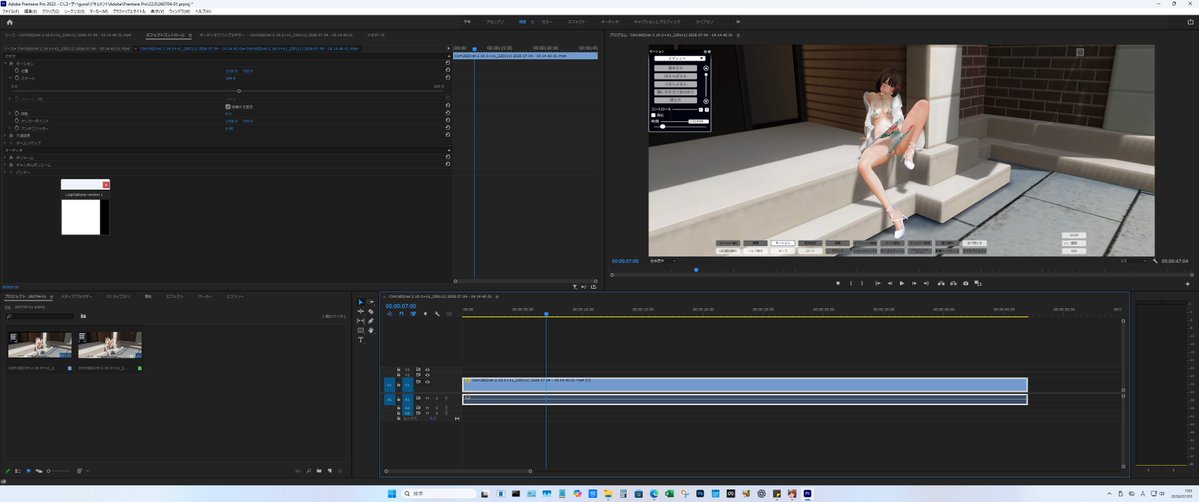Toggle the lock on audio track A1

(x=398, y=399)
